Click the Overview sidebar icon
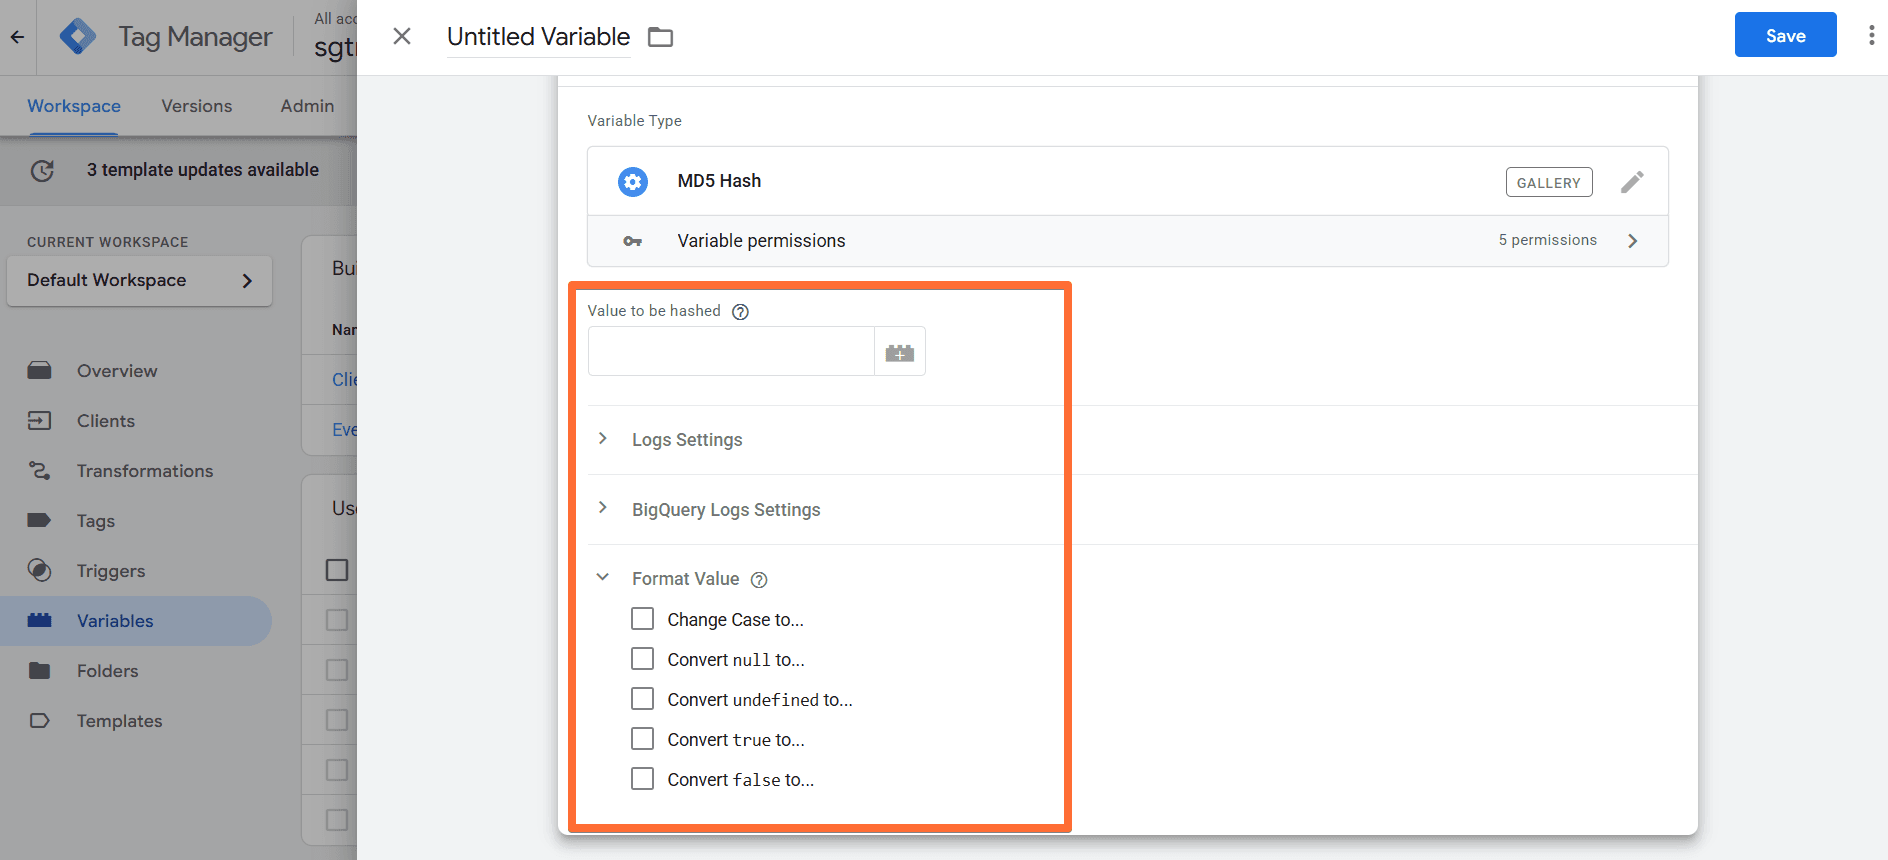Screen dimensions: 1888x860 pos(40,371)
